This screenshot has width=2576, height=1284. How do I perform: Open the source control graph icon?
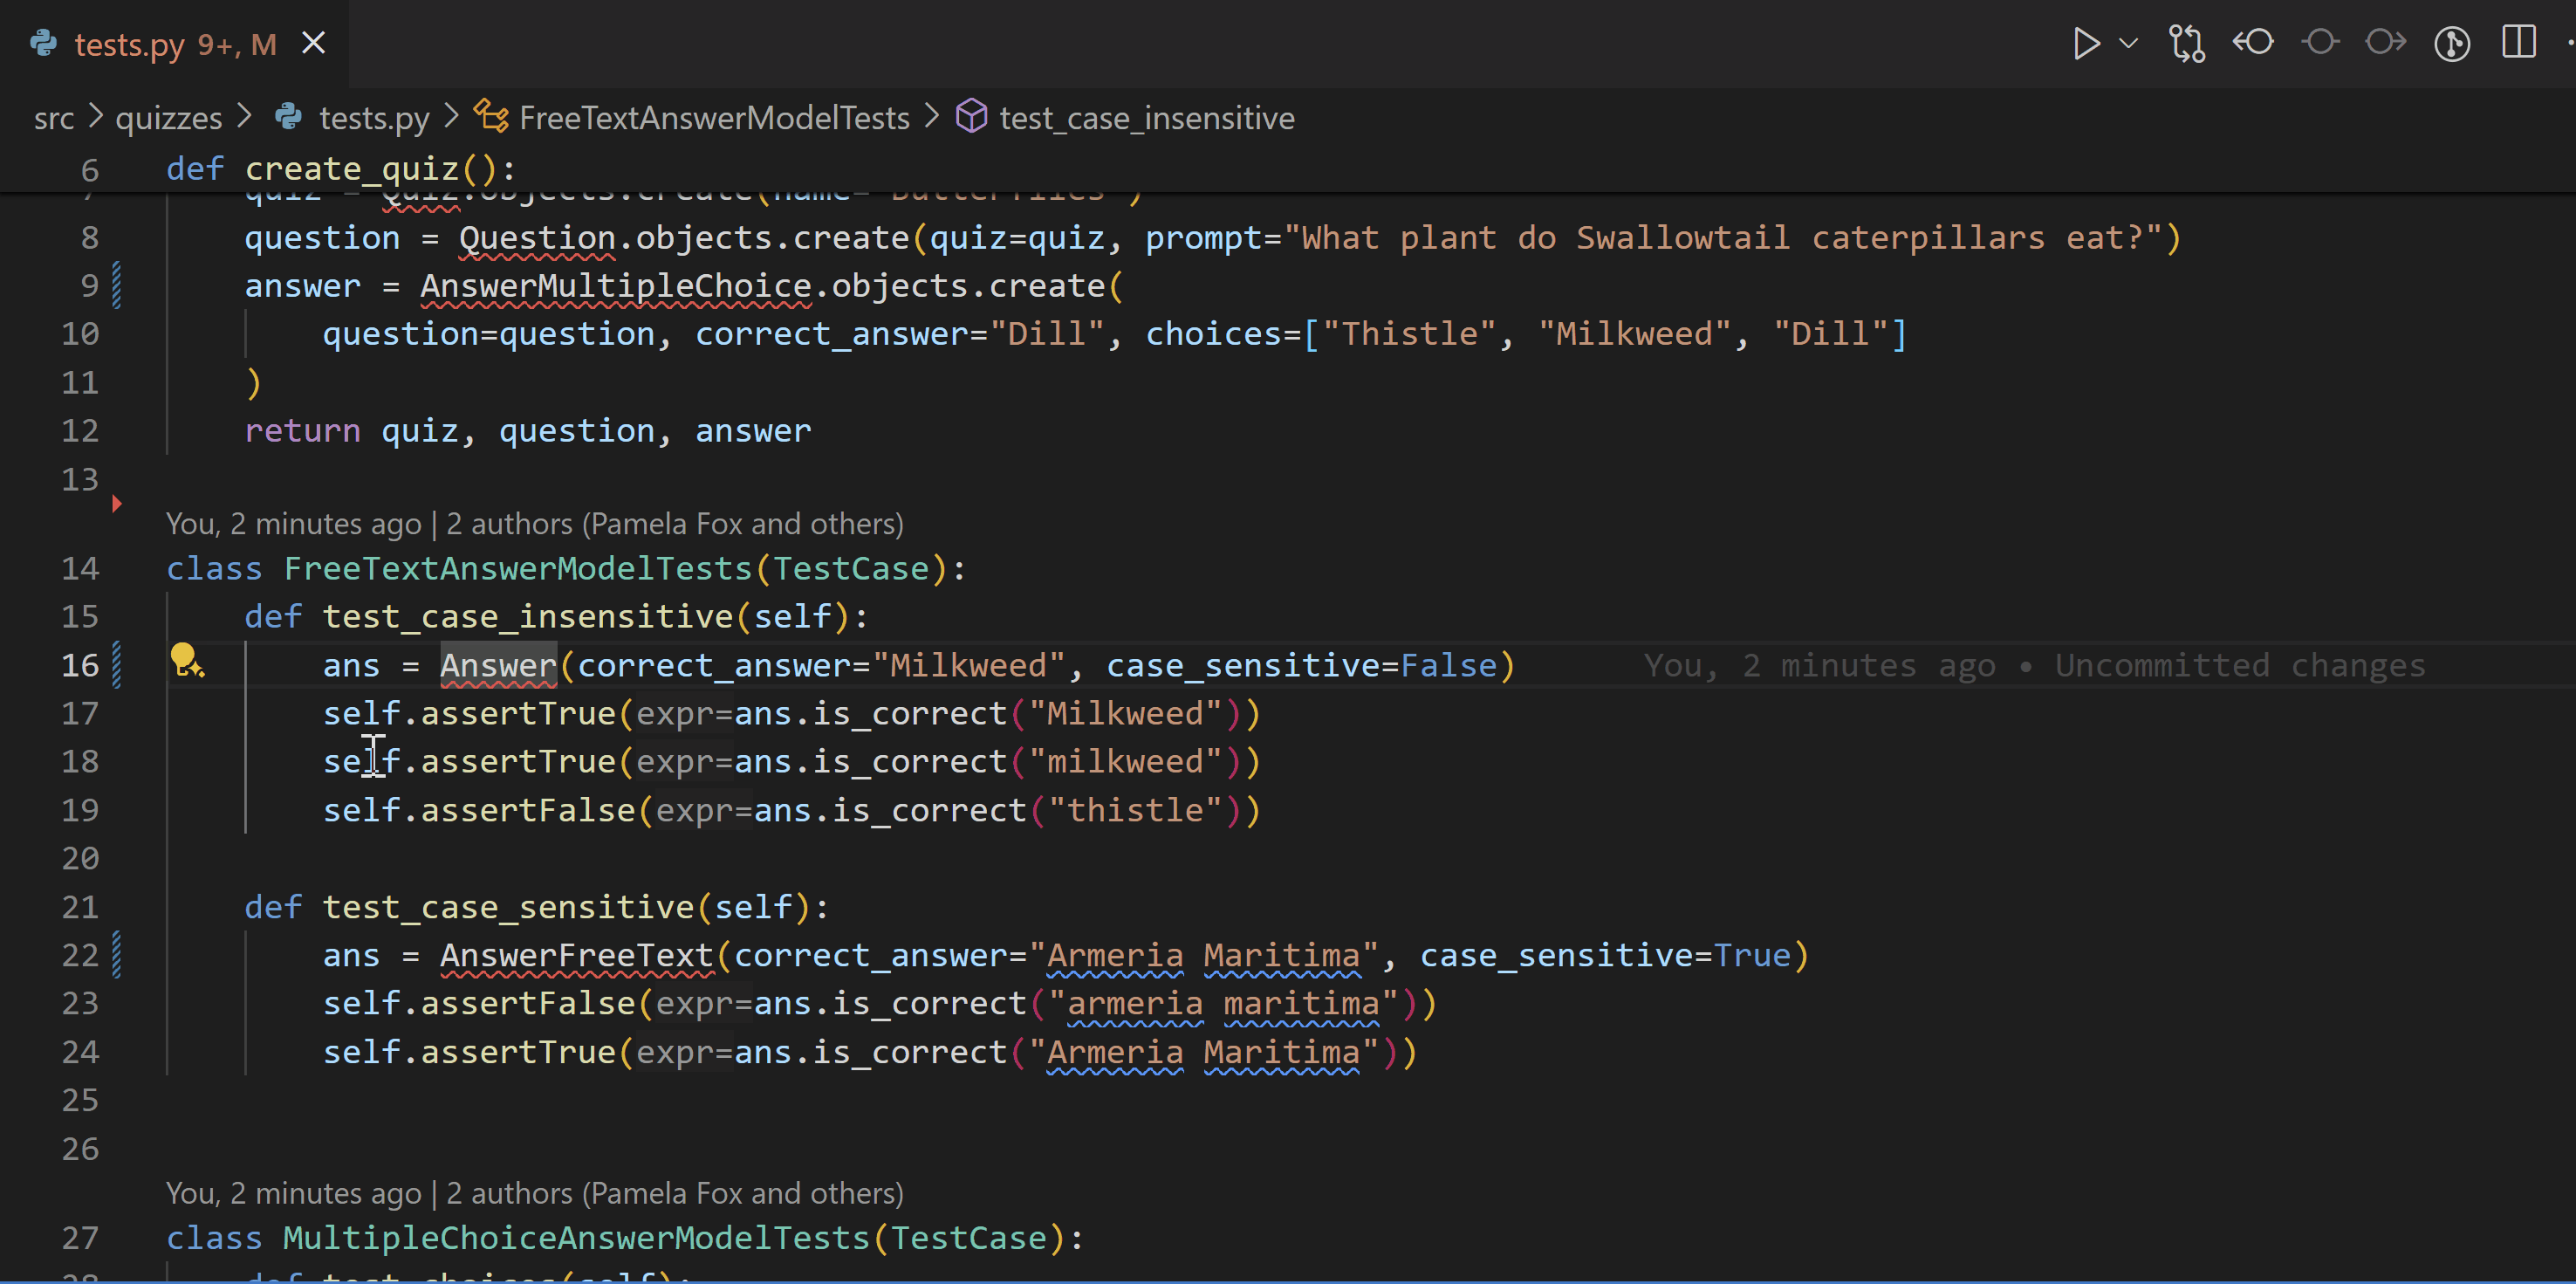tap(2452, 43)
